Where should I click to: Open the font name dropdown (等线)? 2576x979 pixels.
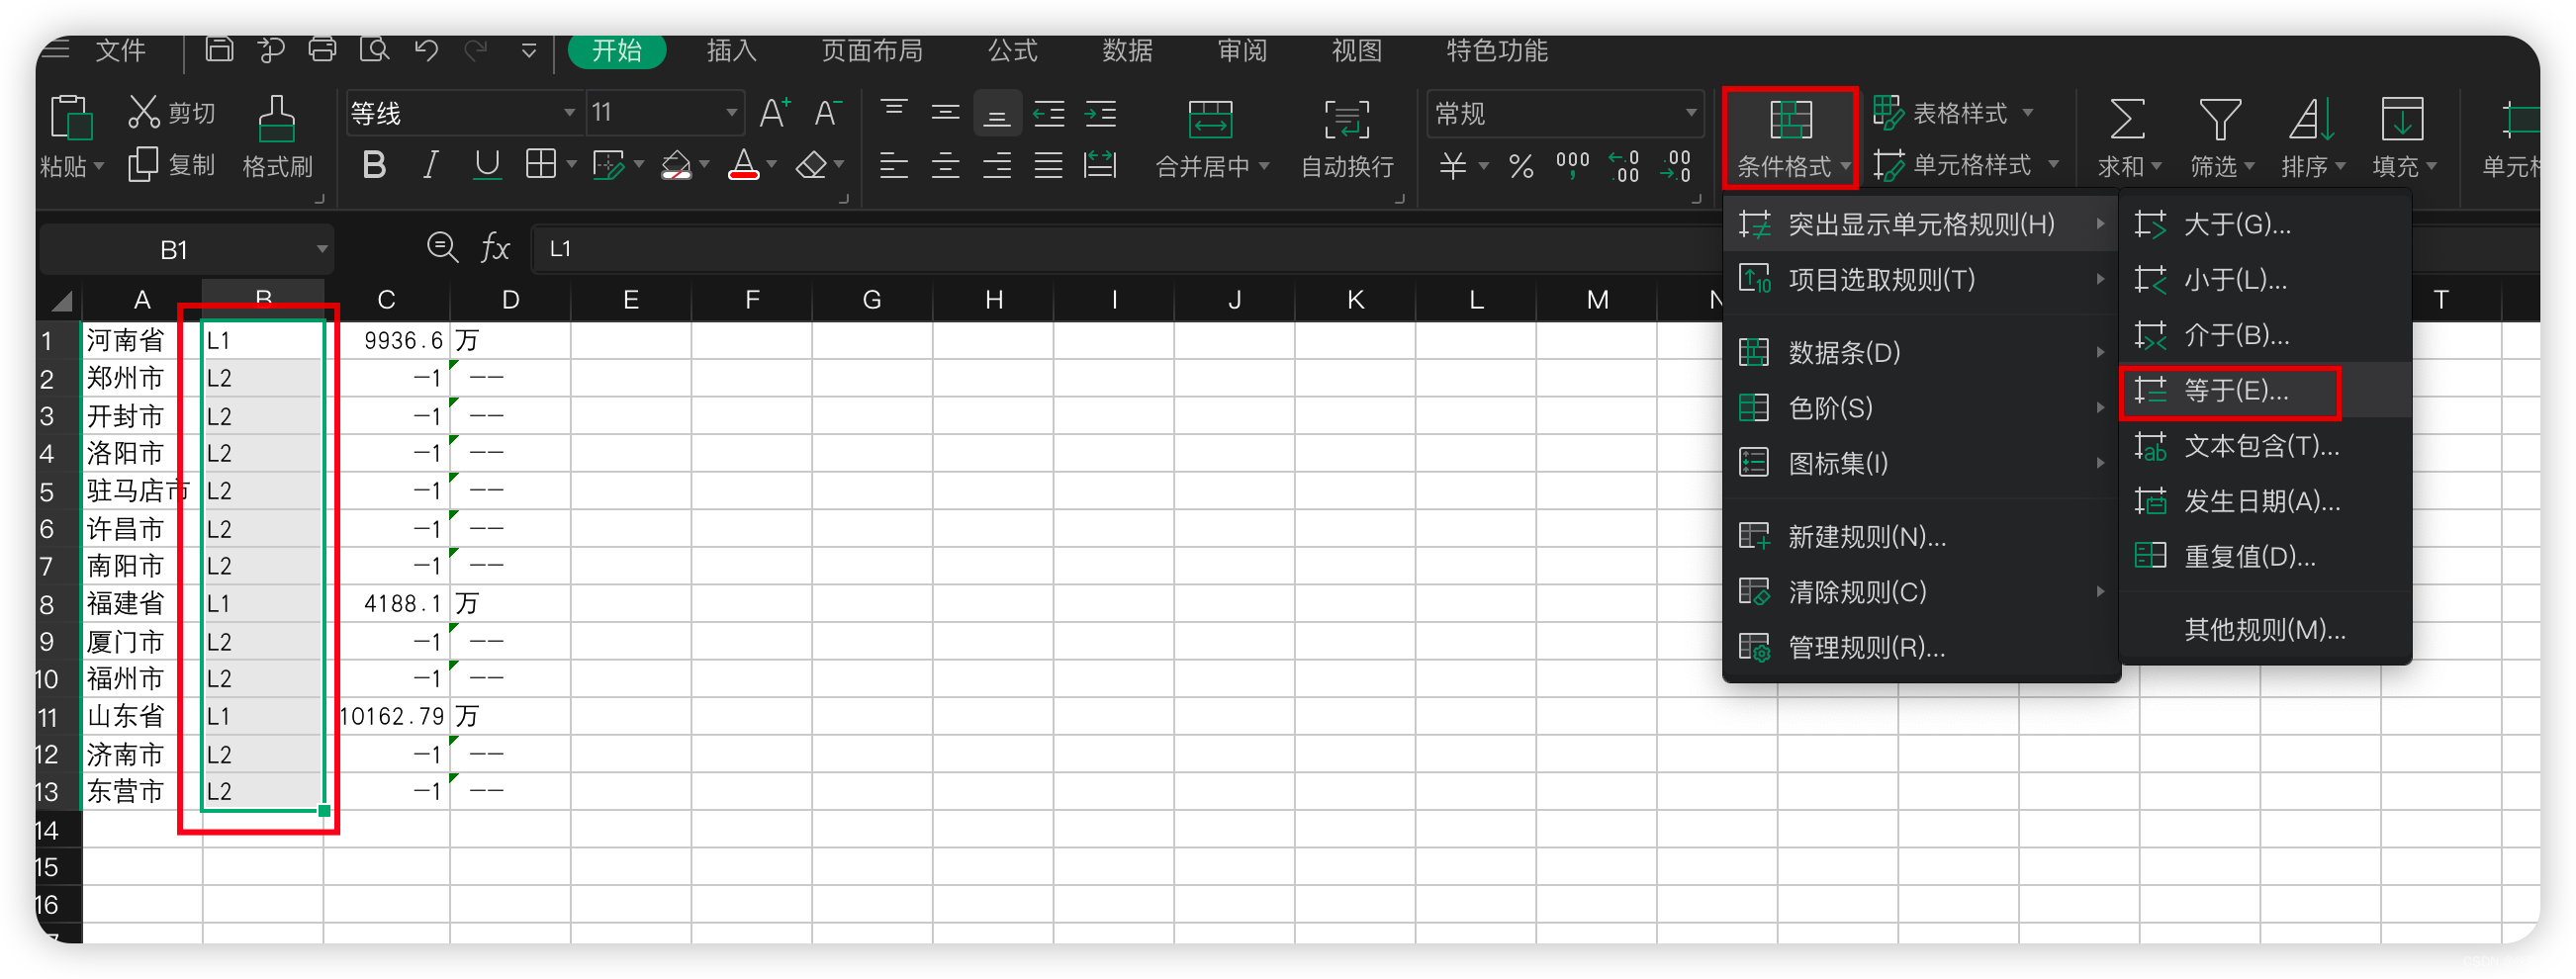click(x=569, y=113)
